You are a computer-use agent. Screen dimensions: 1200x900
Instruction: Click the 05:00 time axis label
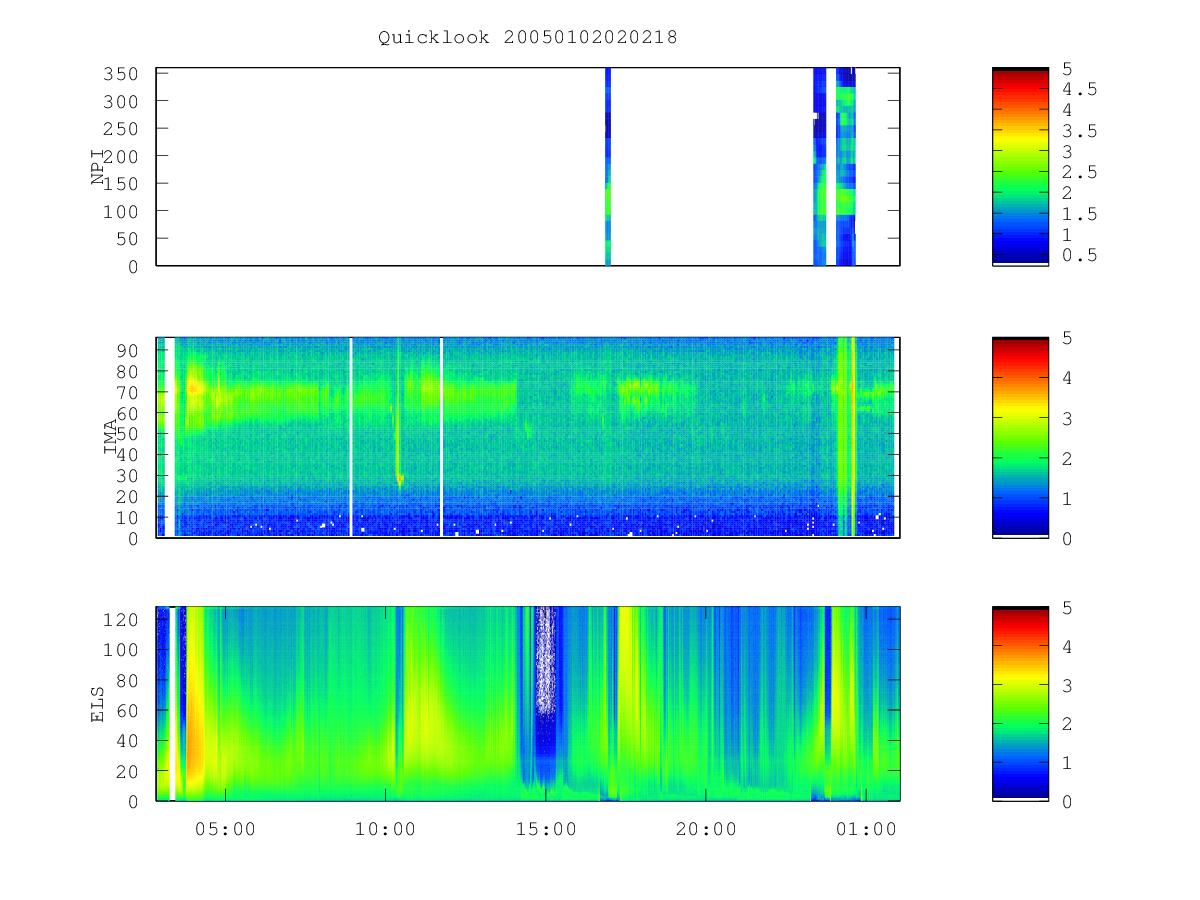tap(226, 829)
